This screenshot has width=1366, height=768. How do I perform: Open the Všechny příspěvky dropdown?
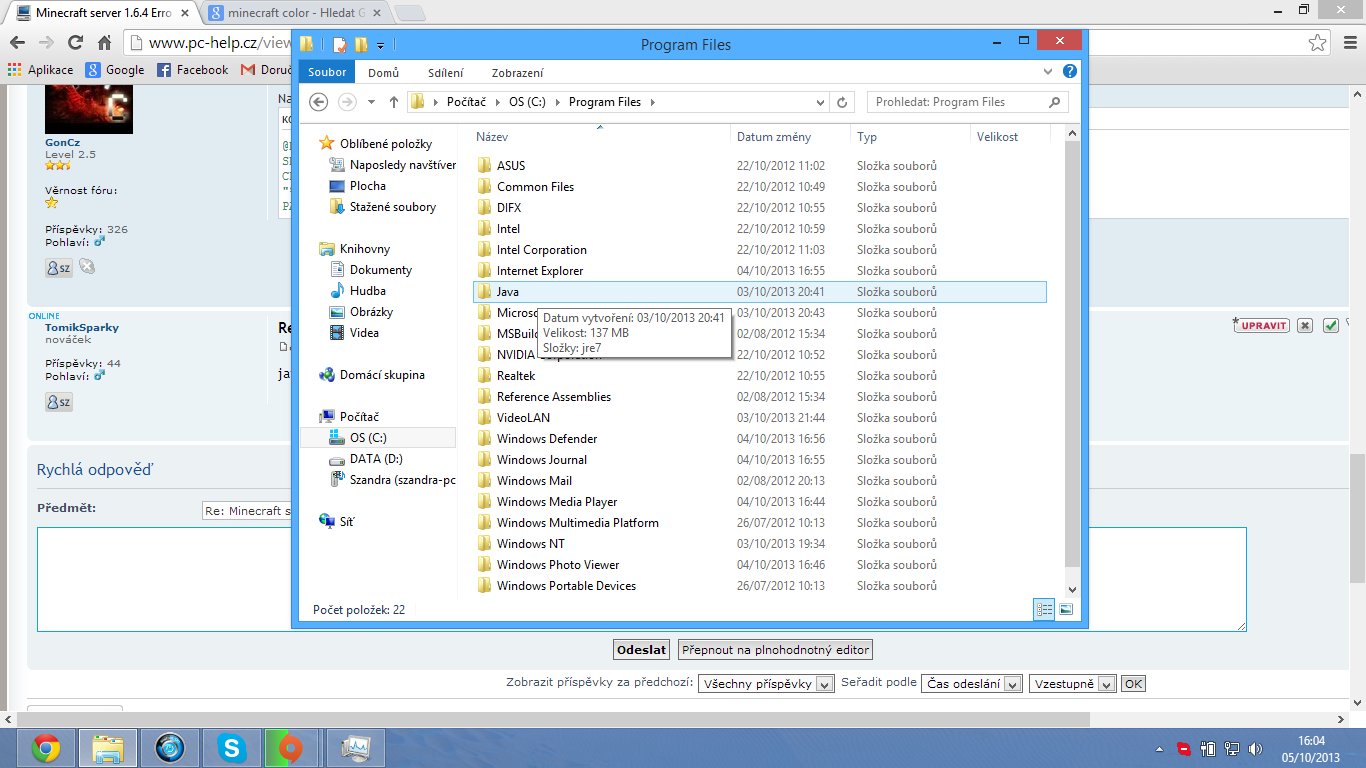[766, 684]
